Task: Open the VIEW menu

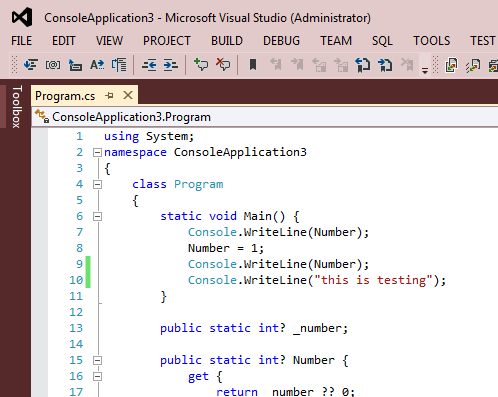Action: (109, 41)
